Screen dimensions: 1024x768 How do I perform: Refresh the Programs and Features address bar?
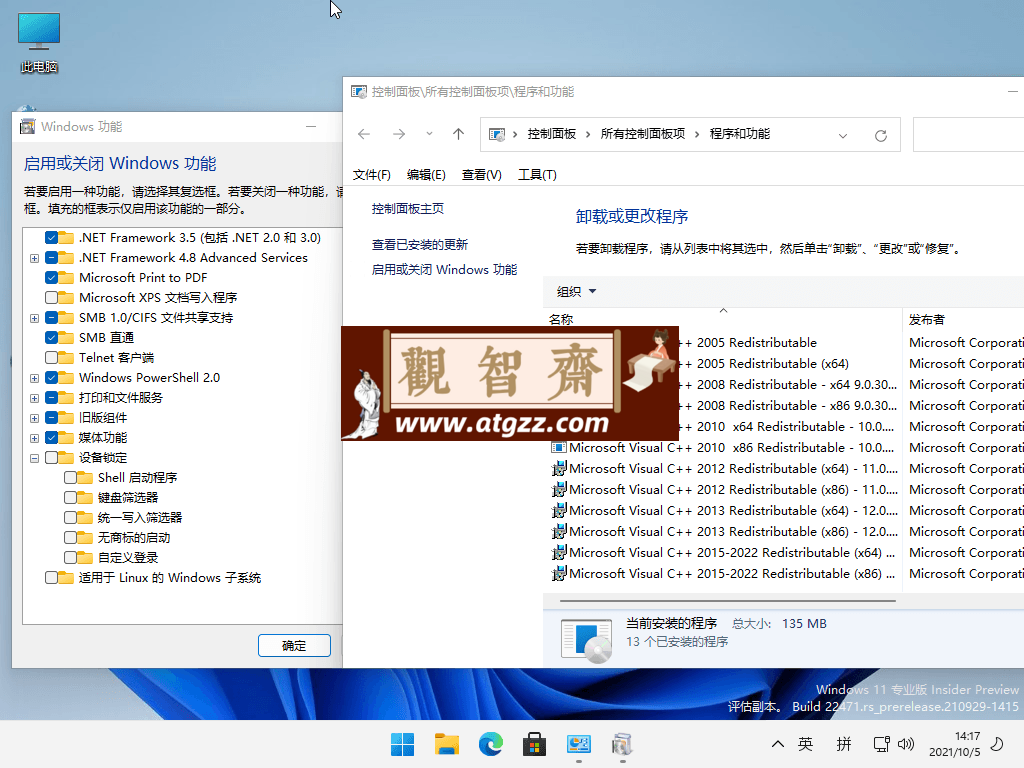(881, 135)
